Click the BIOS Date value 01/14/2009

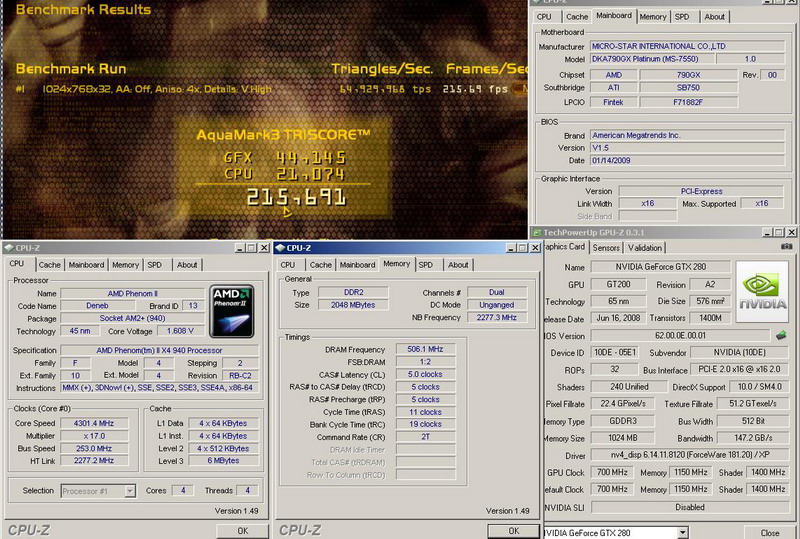tap(687, 160)
